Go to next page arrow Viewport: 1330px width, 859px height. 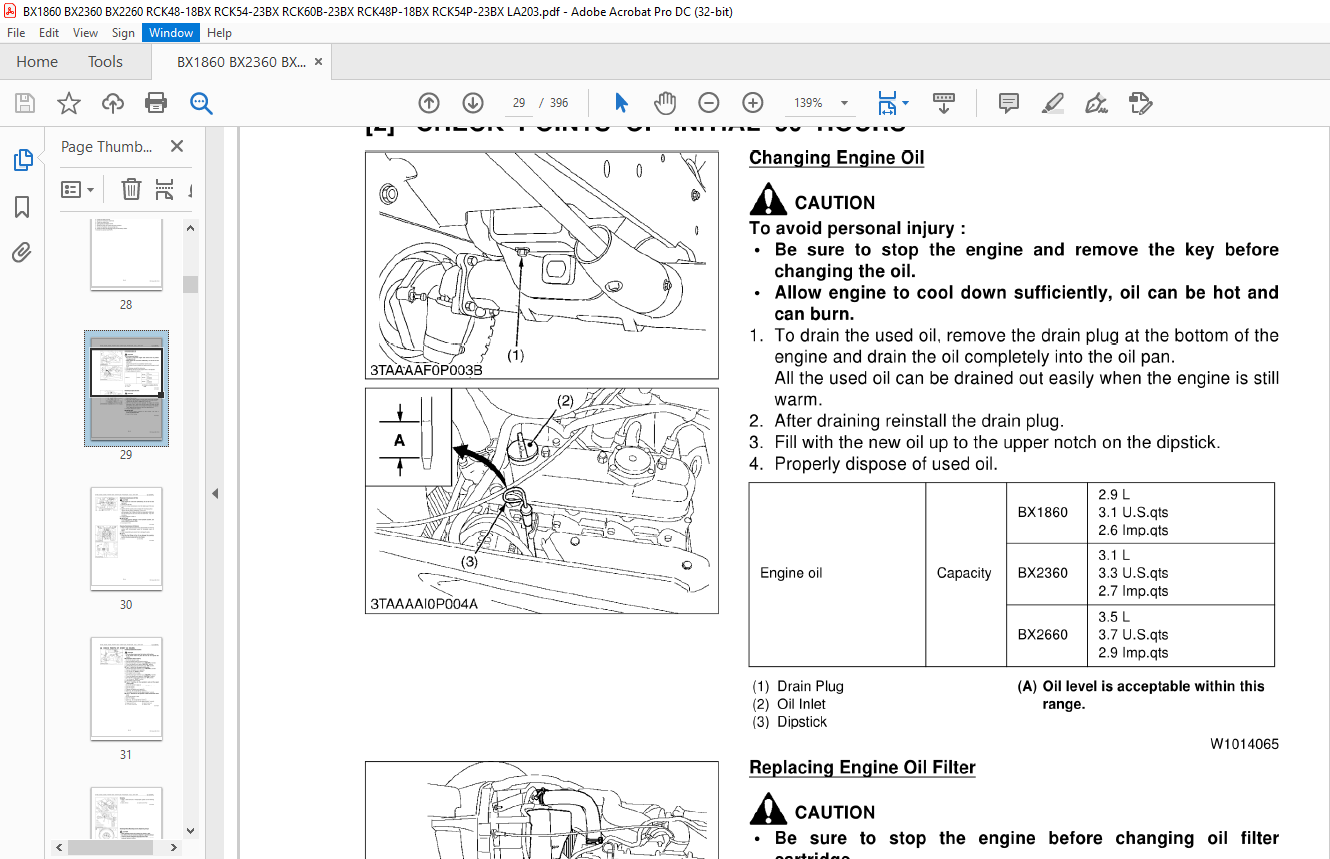[473, 103]
